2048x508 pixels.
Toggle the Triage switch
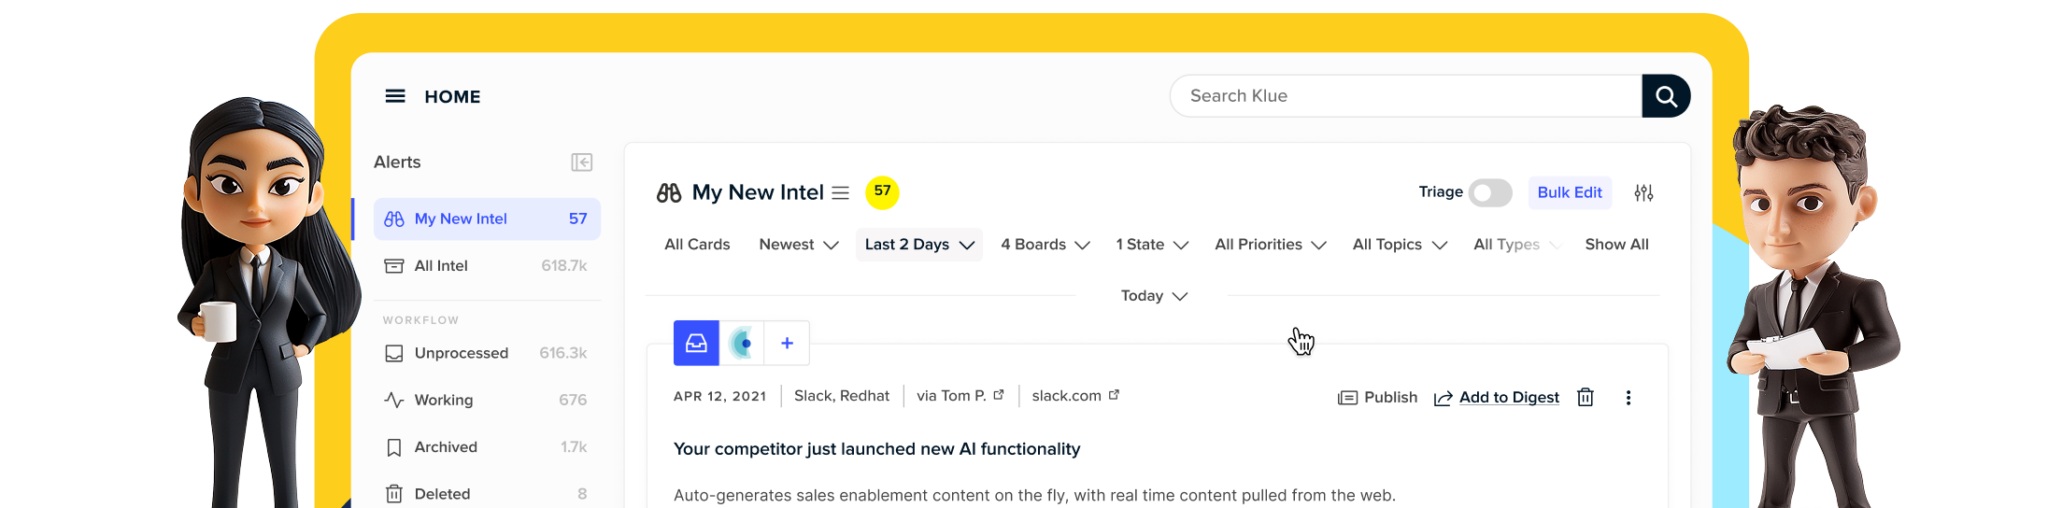point(1489,193)
